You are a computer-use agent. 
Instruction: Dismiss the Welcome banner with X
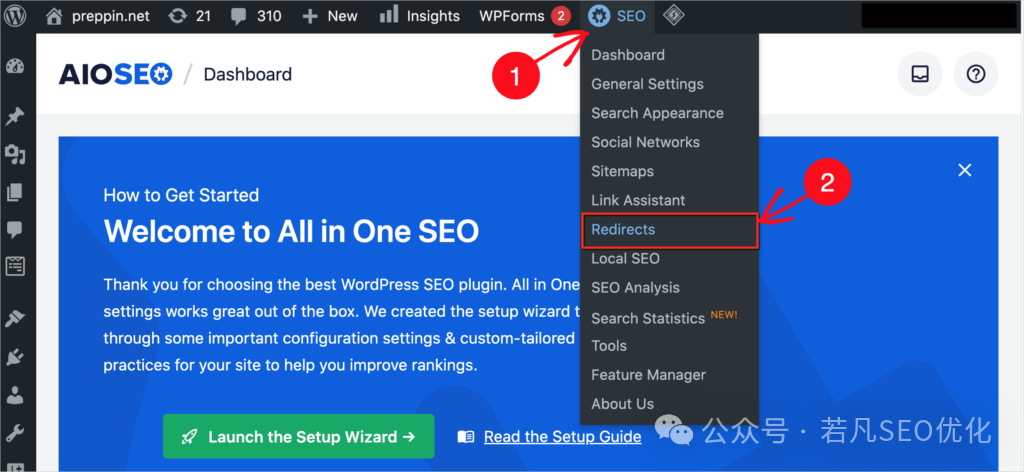(965, 170)
